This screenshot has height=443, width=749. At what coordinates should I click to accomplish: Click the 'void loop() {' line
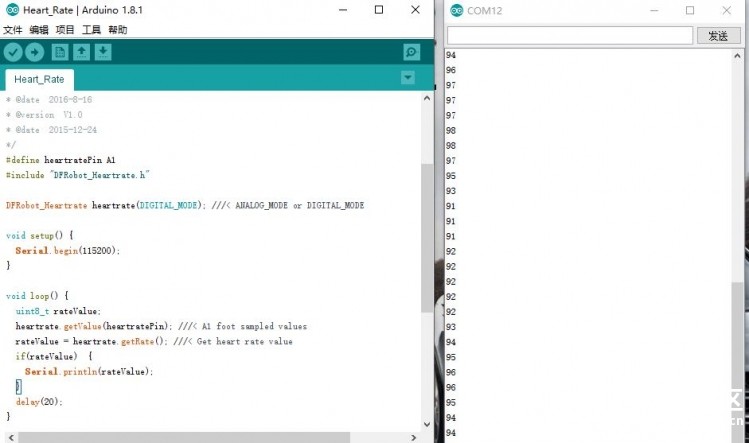click(x=37, y=296)
